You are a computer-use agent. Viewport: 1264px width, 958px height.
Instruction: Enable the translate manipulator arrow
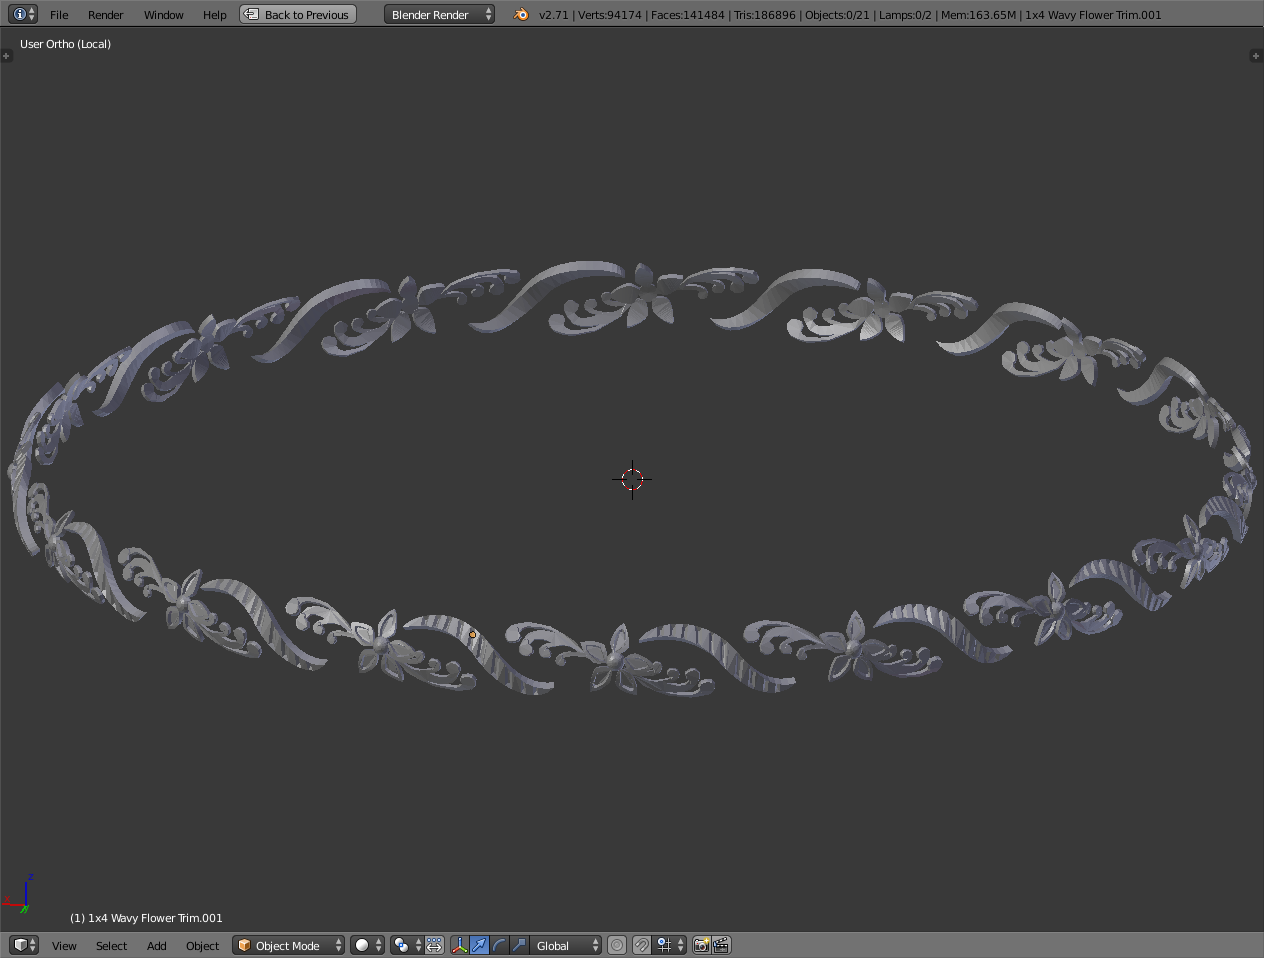click(480, 945)
